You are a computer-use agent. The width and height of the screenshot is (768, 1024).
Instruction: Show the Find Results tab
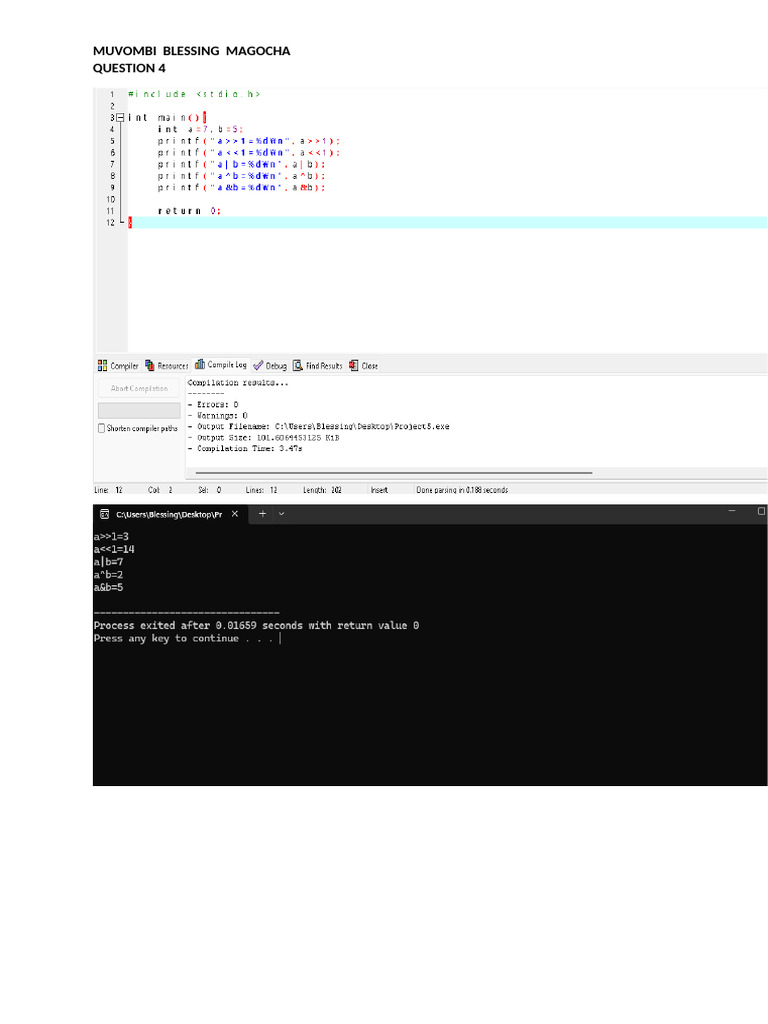pos(317,366)
